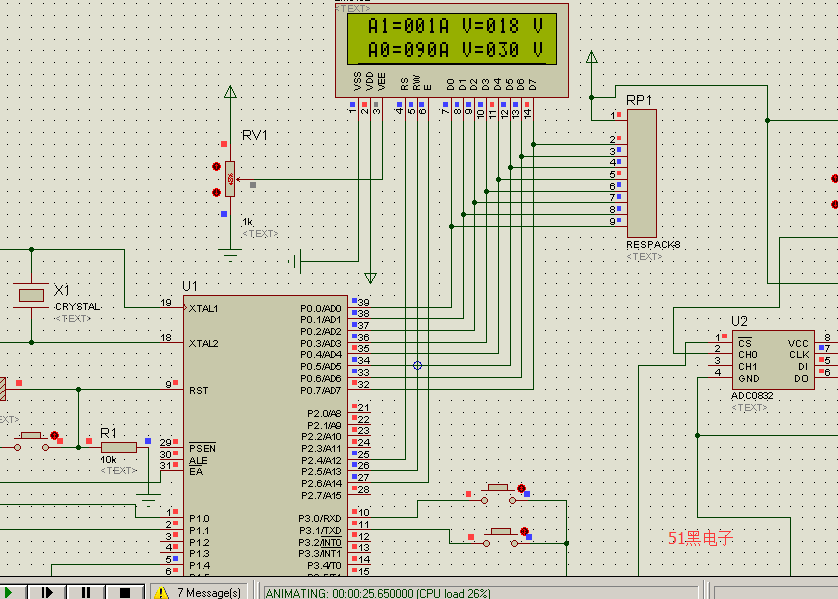
Task: Click the RESPACK8 part name
Action: (x=653, y=245)
